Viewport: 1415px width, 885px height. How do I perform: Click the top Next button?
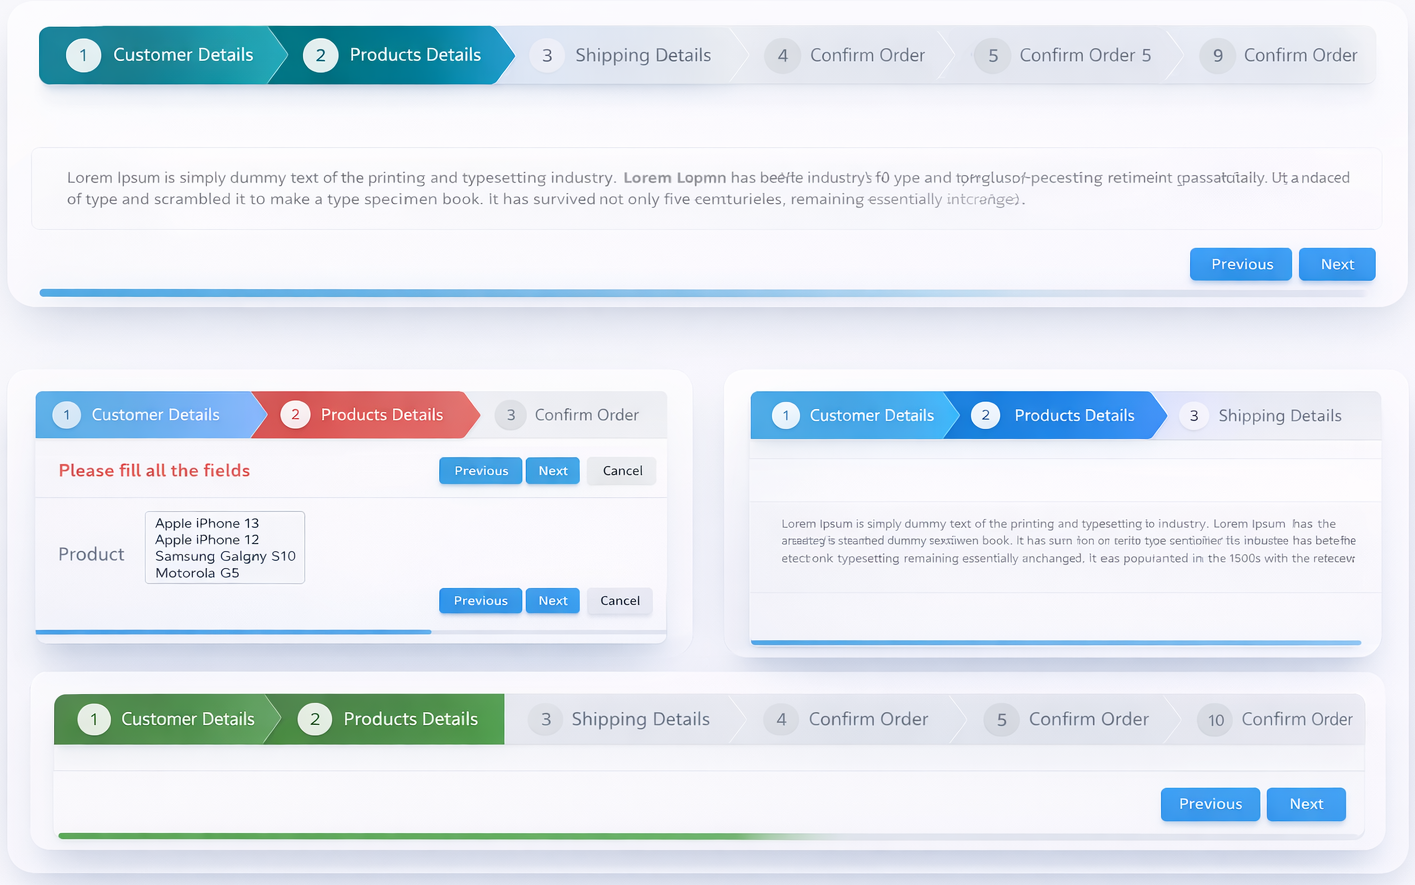[x=1337, y=264]
